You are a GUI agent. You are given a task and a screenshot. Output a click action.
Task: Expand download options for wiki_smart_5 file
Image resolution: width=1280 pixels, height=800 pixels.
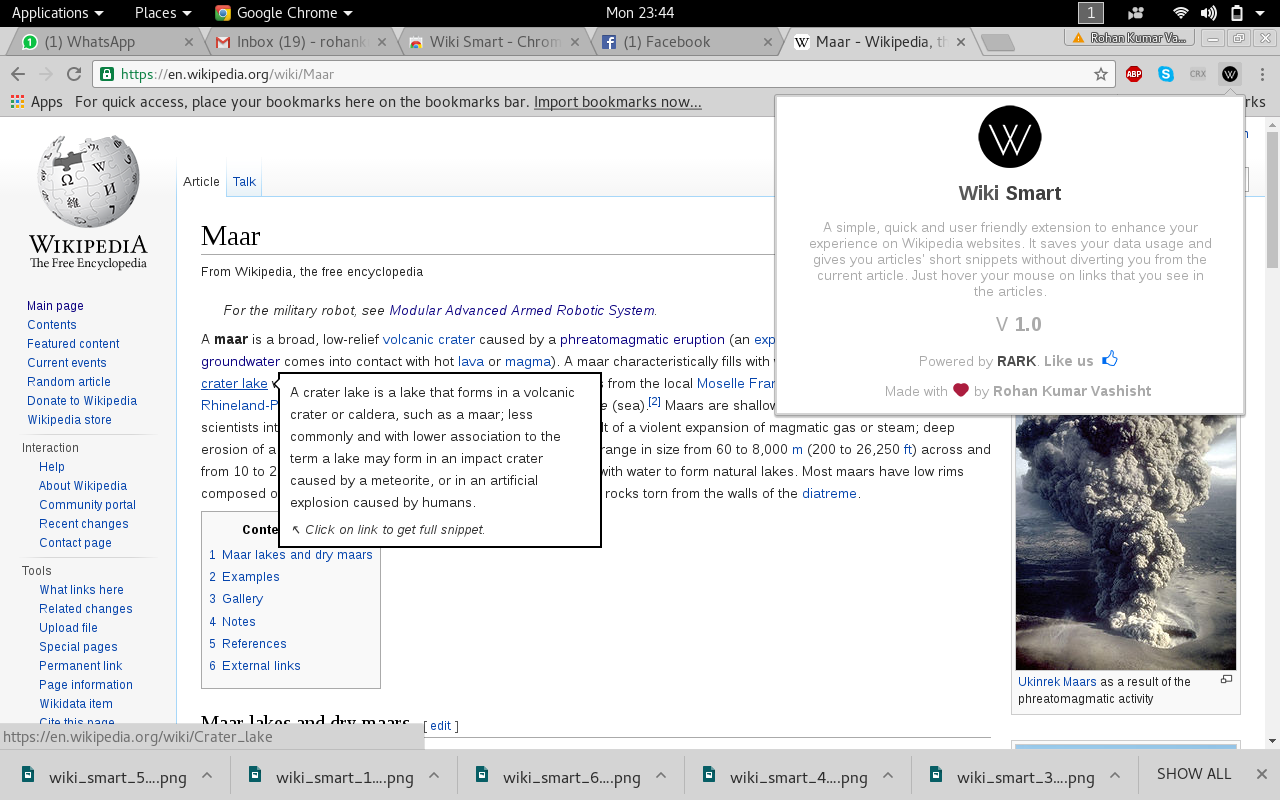[206, 774]
